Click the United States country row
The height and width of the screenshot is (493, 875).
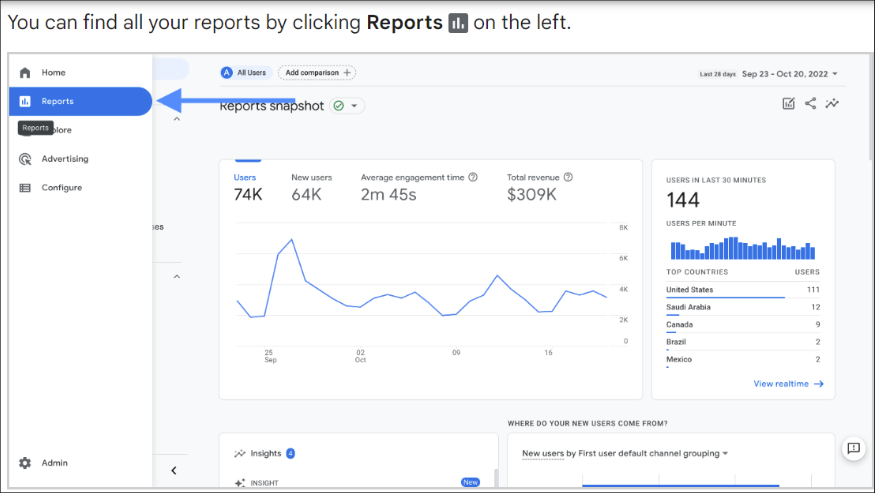743,291
